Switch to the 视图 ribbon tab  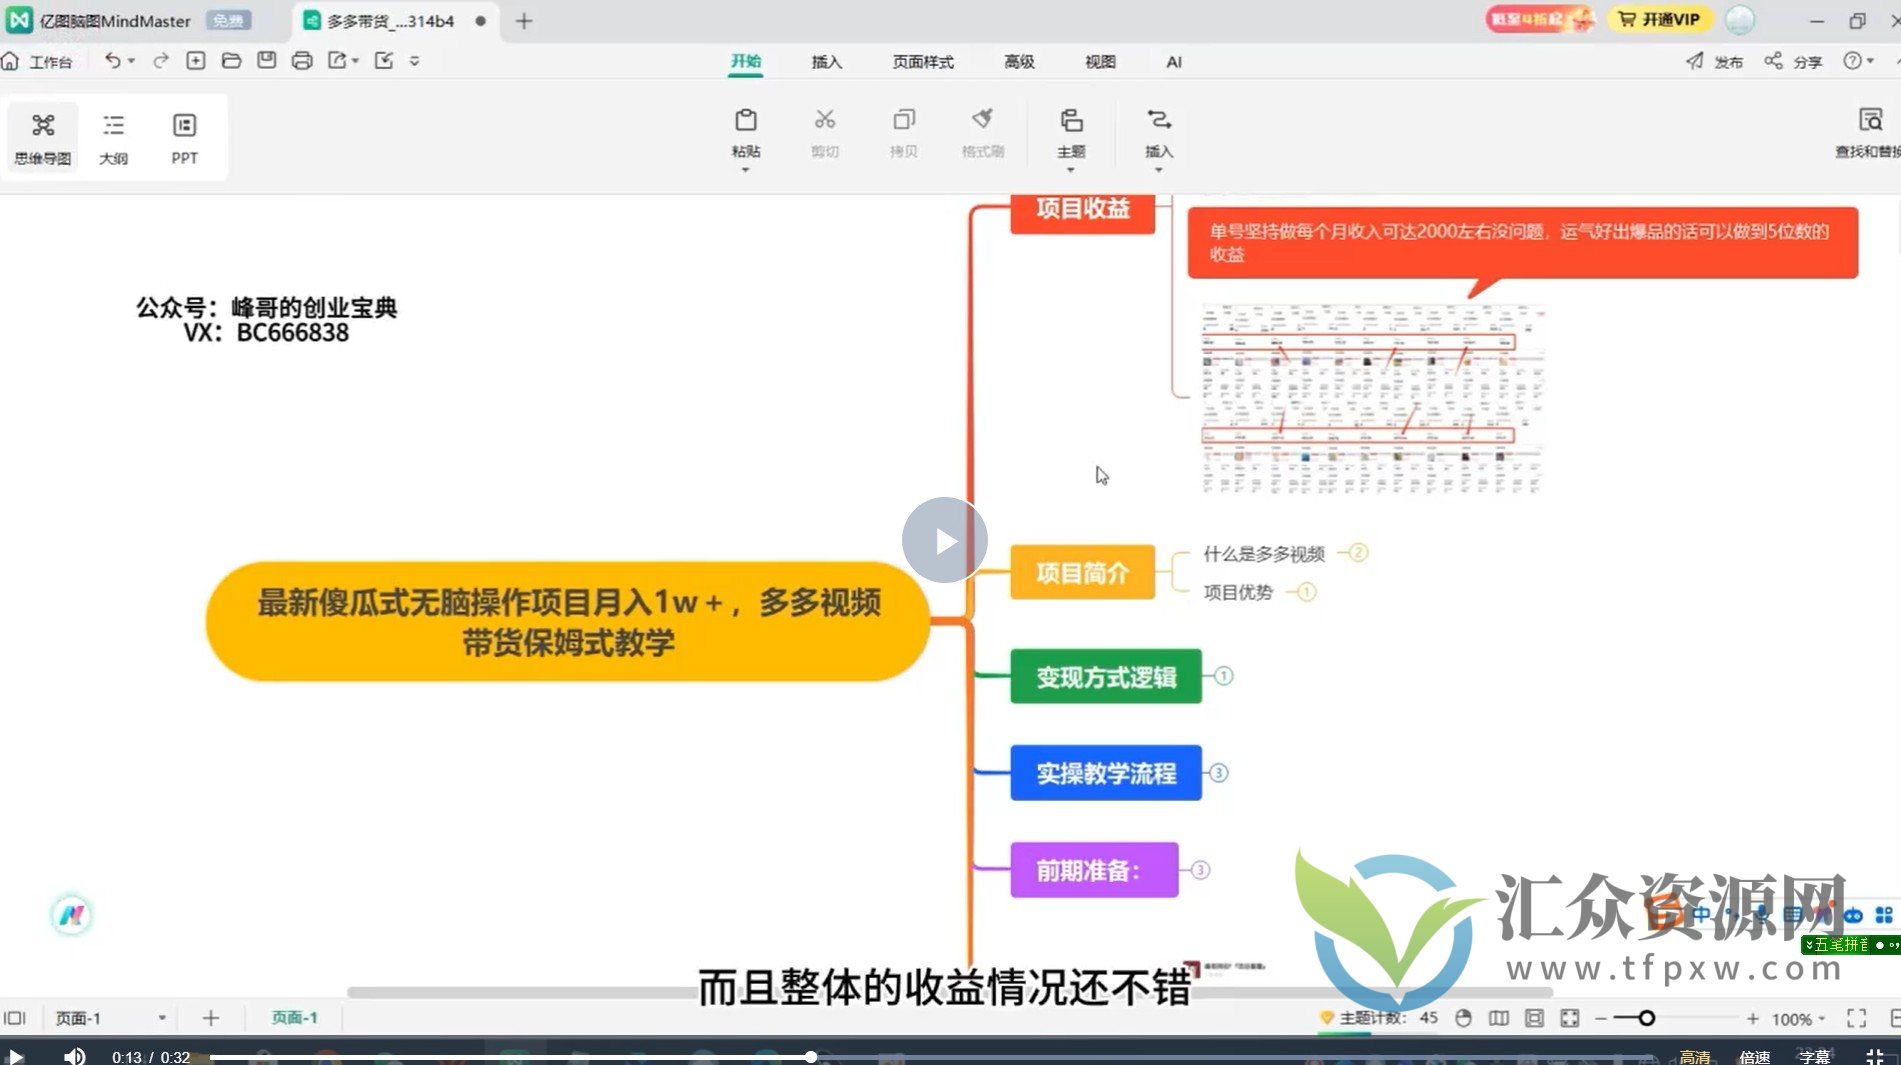click(x=1100, y=61)
